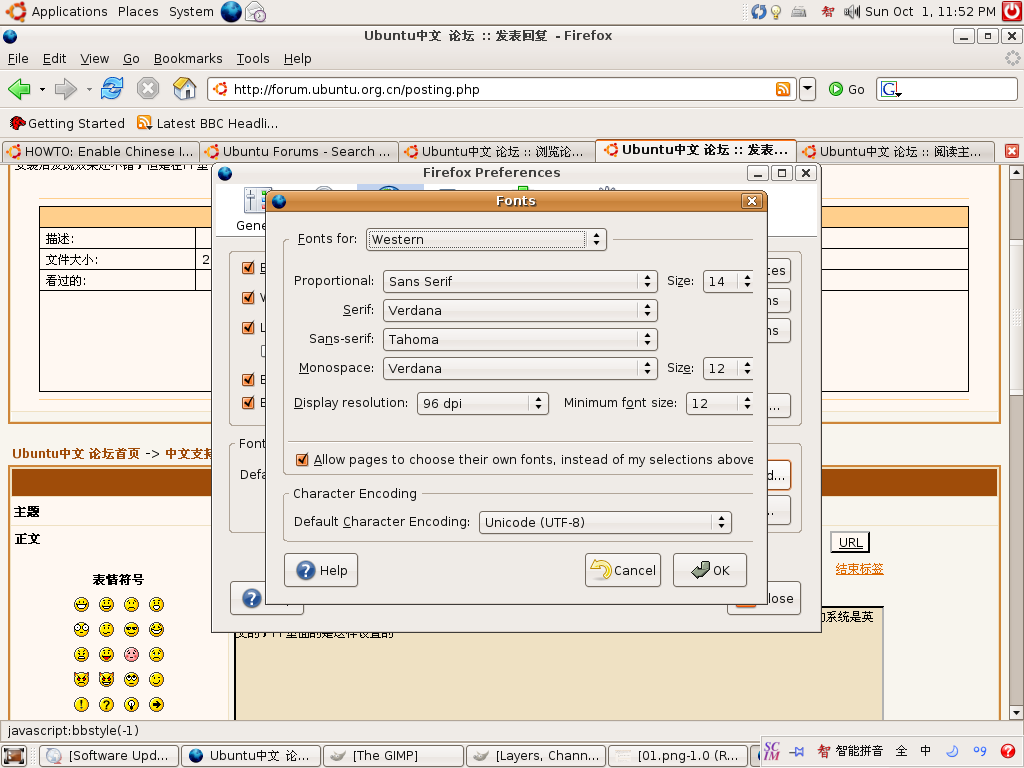Open Latest BBC Headlines bookmark
This screenshot has width=1024, height=768.
click(208, 123)
